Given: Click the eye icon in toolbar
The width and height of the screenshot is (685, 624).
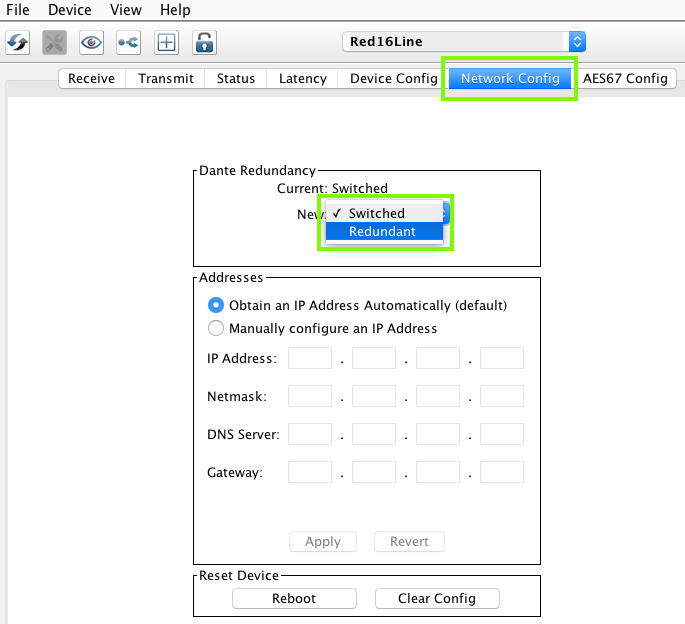Looking at the screenshot, I should (x=92, y=42).
